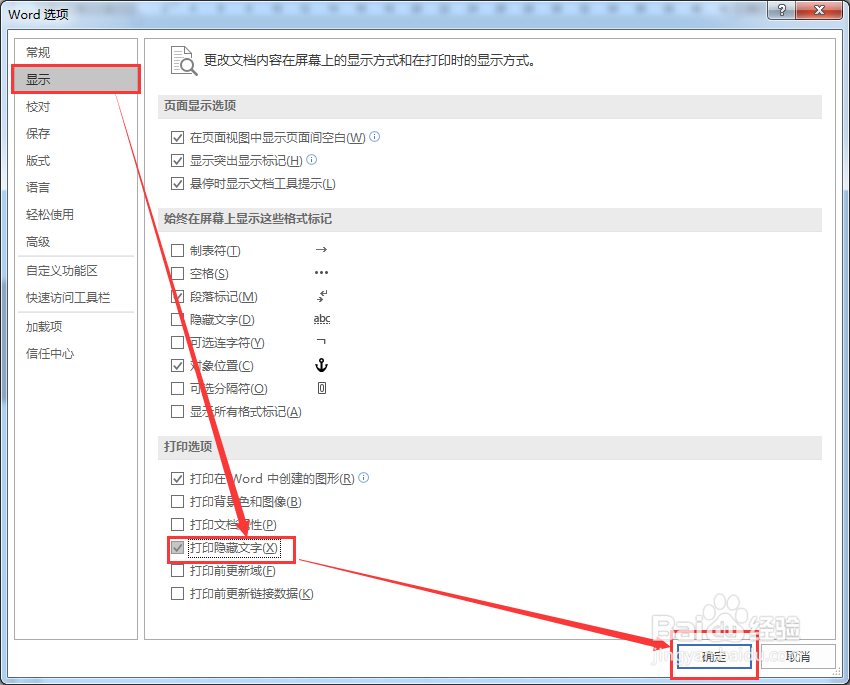Viewport: 850px width, 685px height.
Task: Uncheck the 段落标记 checkbox
Action: (x=177, y=296)
